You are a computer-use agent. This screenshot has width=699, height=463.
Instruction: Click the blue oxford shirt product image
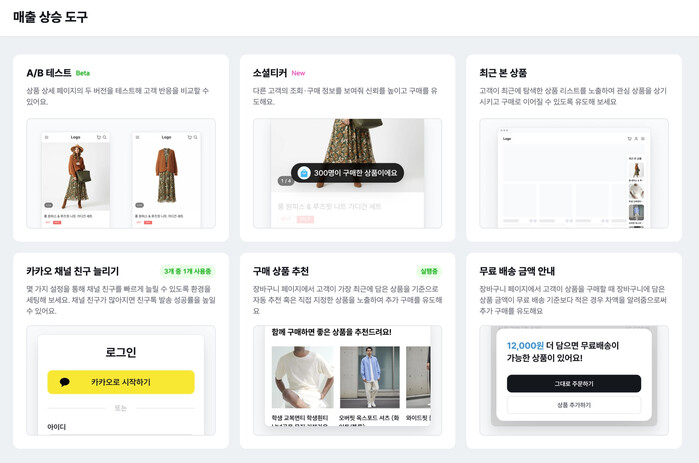click(369, 377)
